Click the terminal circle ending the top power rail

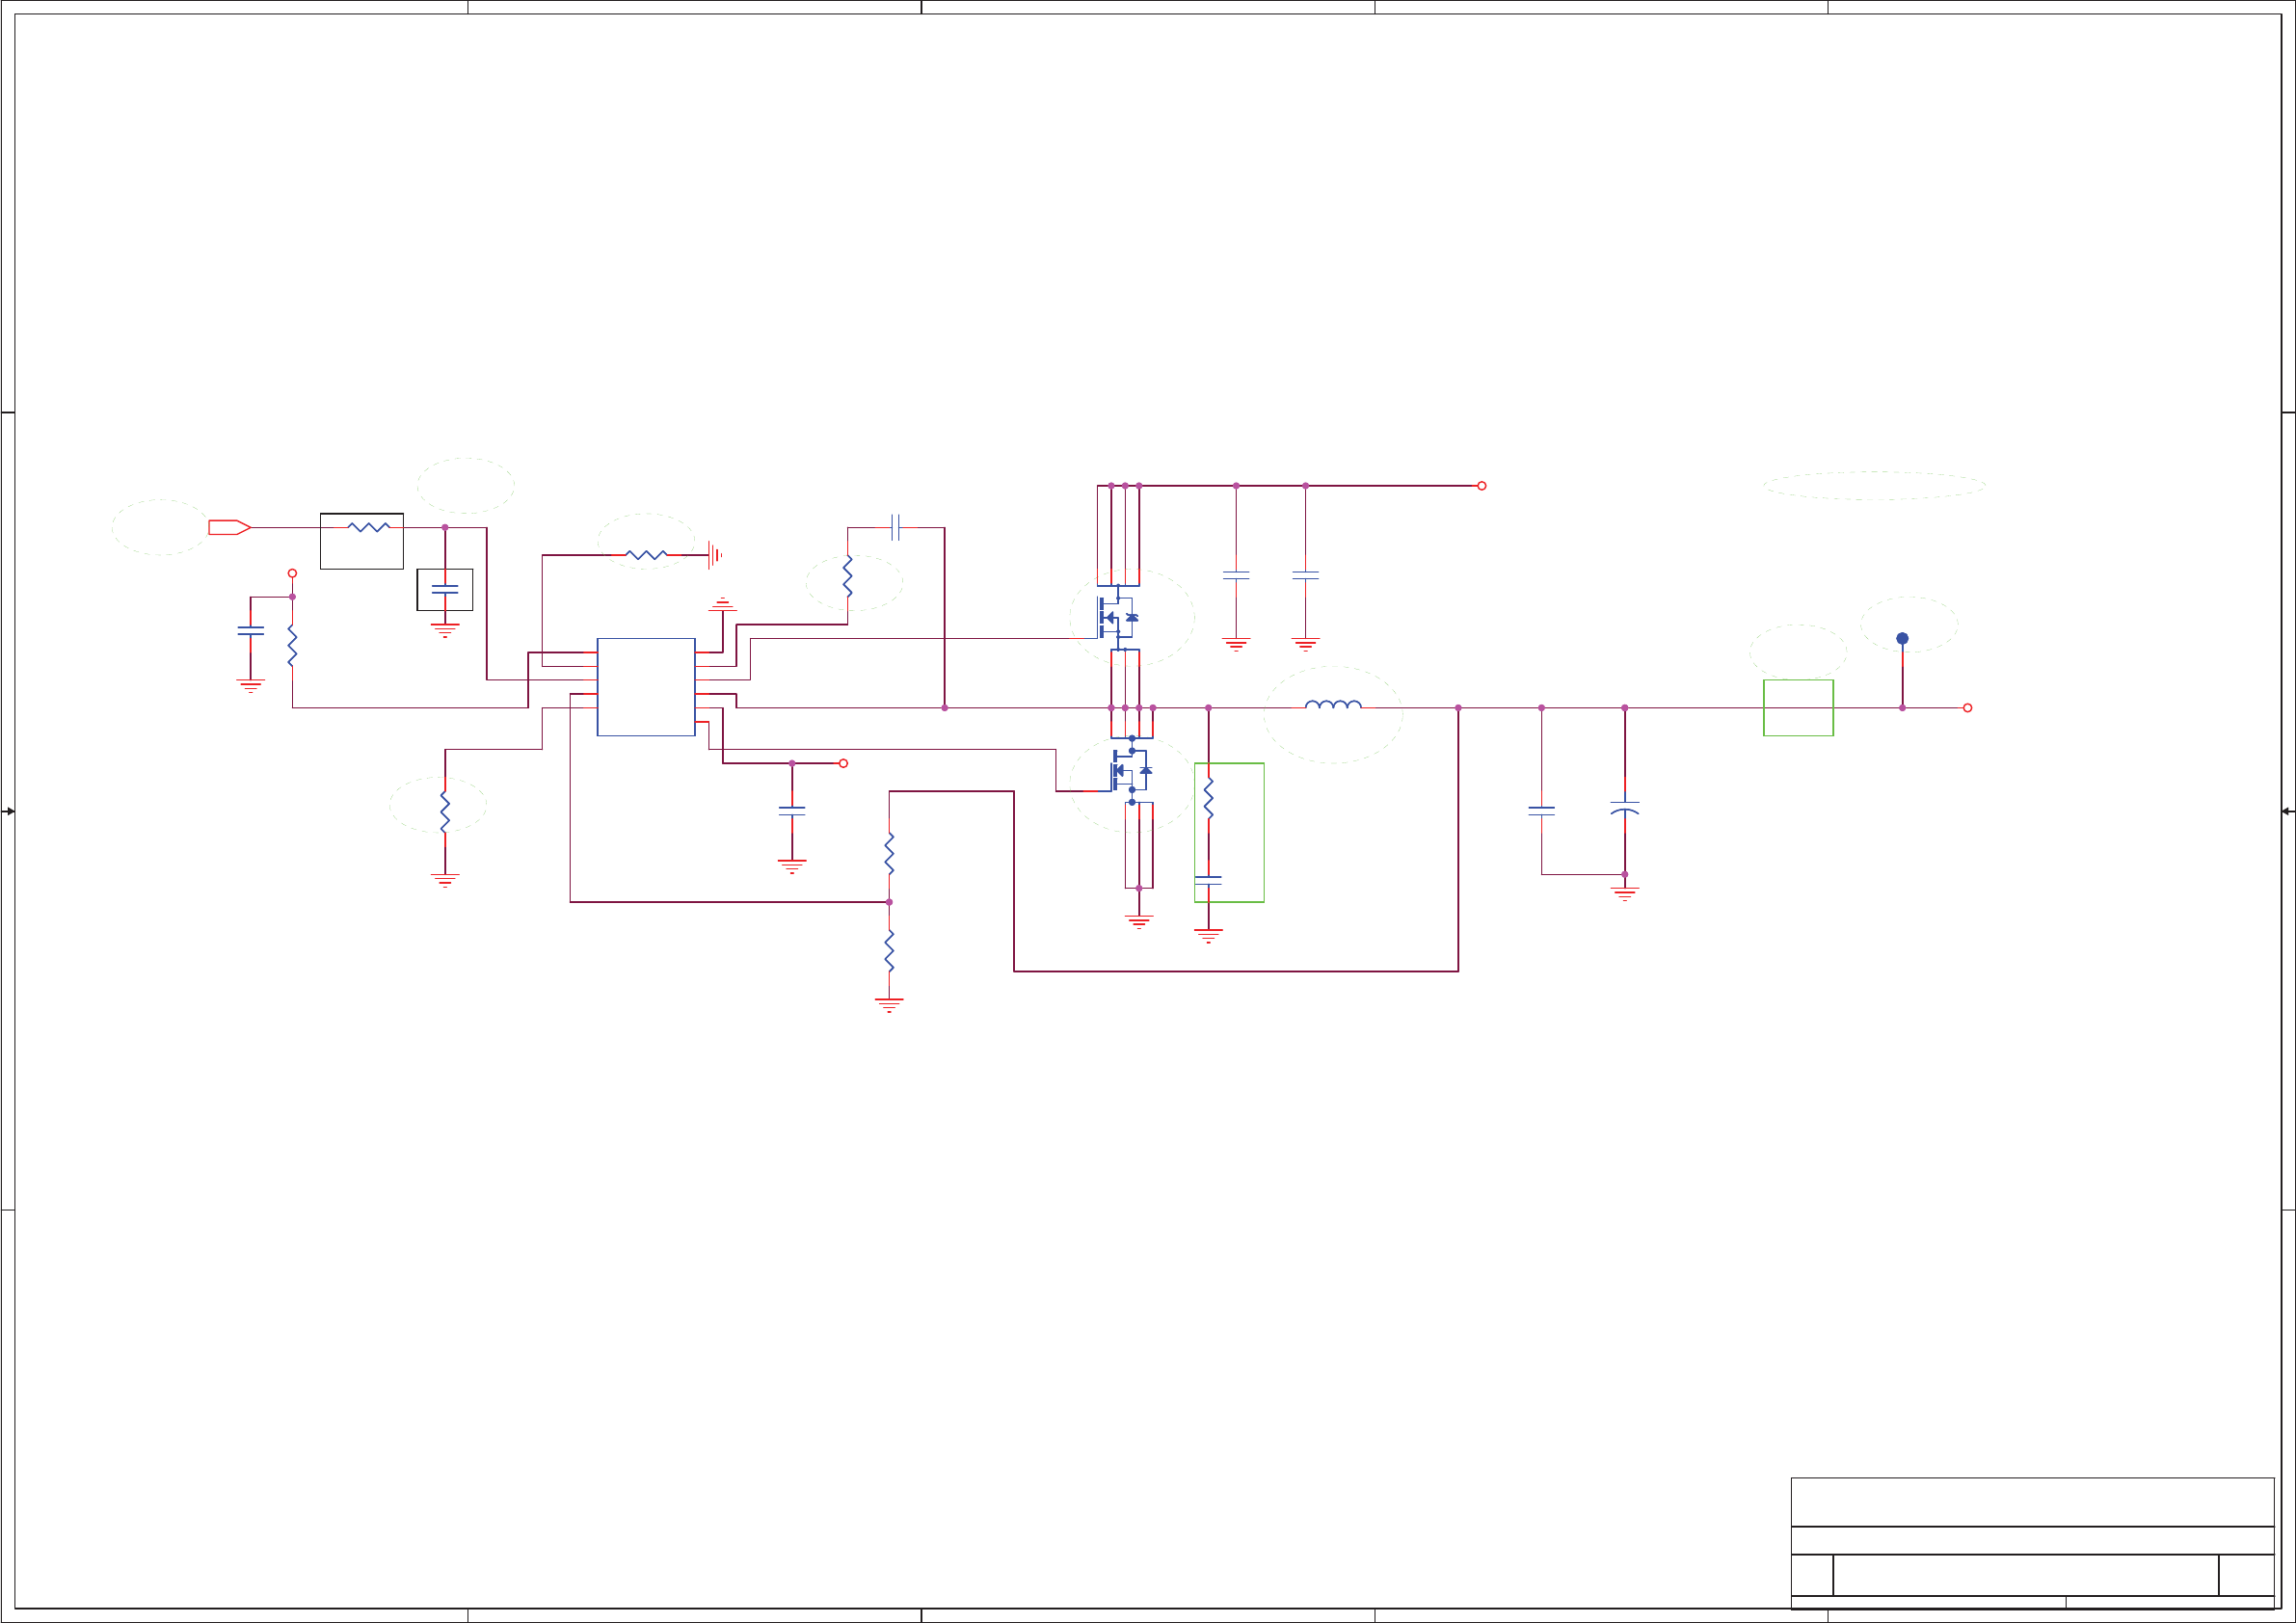point(1481,486)
